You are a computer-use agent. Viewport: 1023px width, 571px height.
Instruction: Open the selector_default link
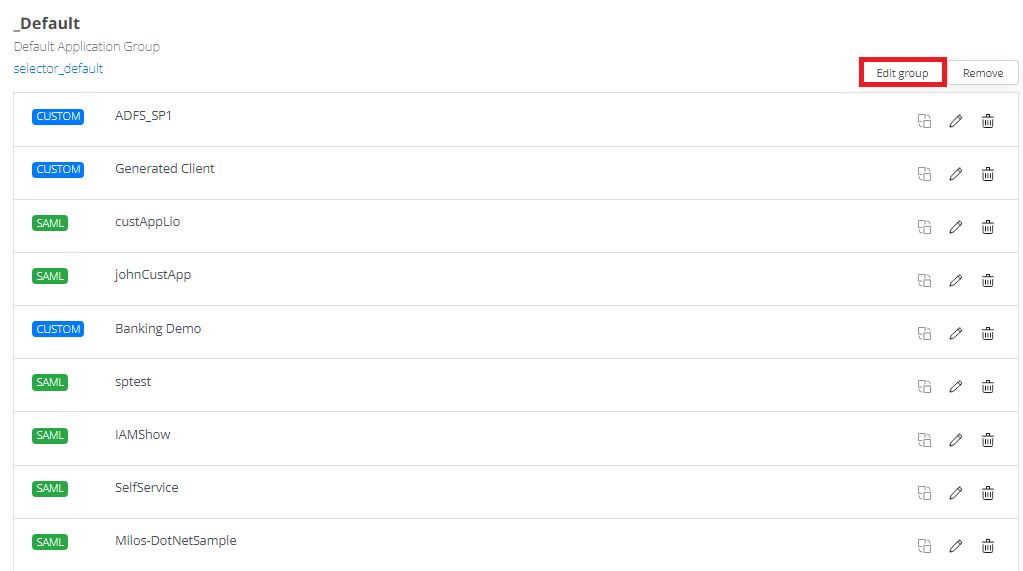pos(58,69)
